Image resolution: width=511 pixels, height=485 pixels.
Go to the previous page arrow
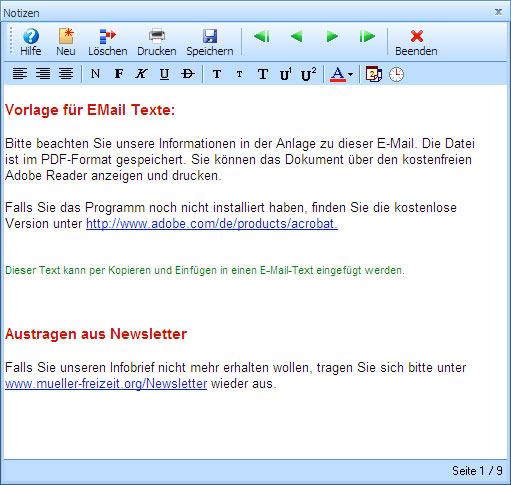click(x=296, y=36)
